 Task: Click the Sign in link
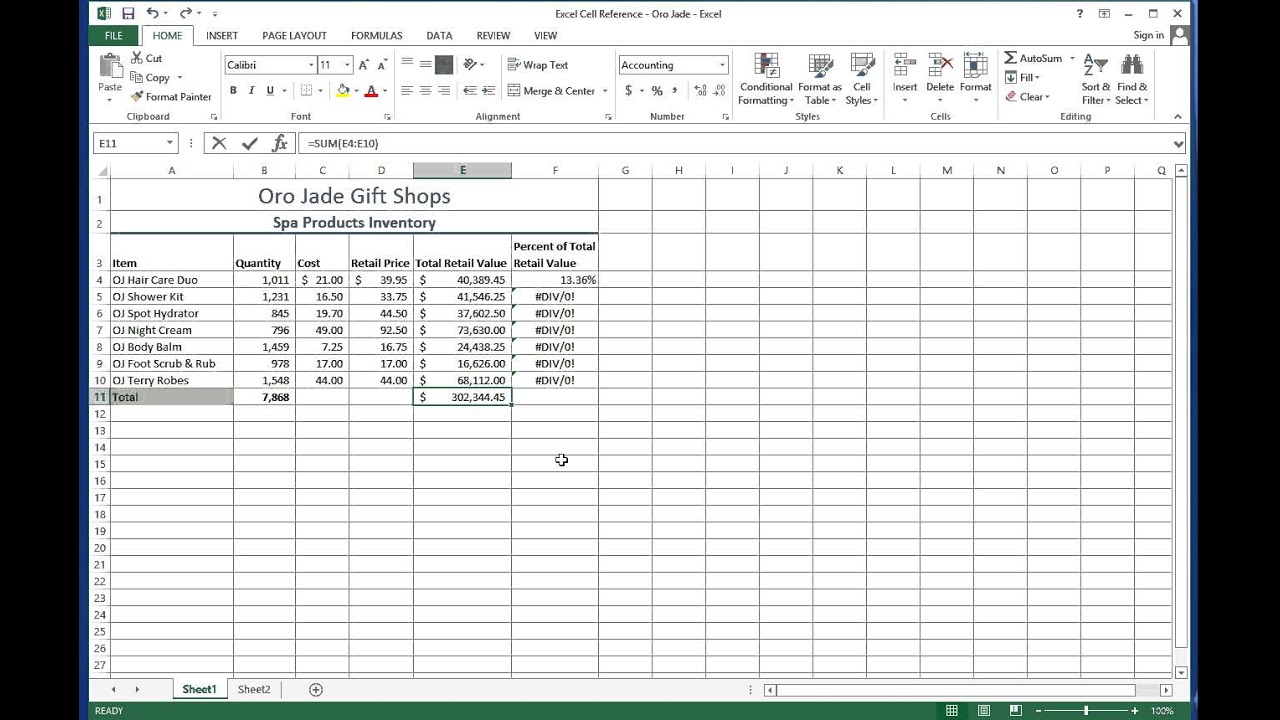pyautogui.click(x=1148, y=35)
